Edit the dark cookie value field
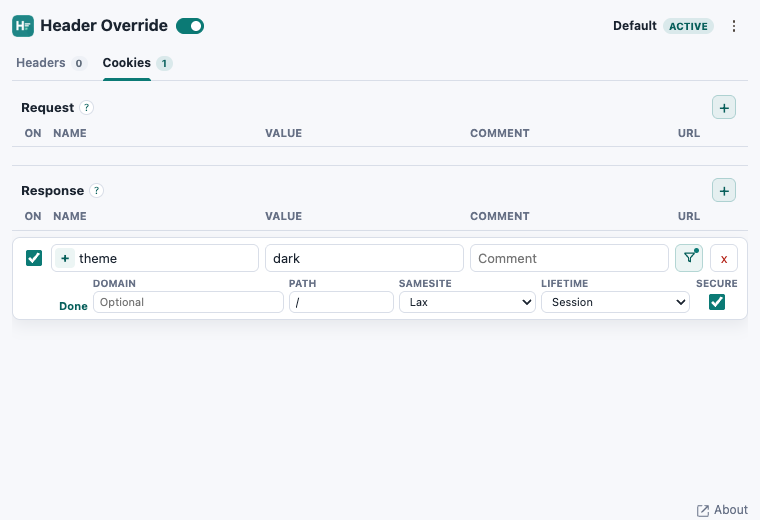760x520 pixels. 364,258
